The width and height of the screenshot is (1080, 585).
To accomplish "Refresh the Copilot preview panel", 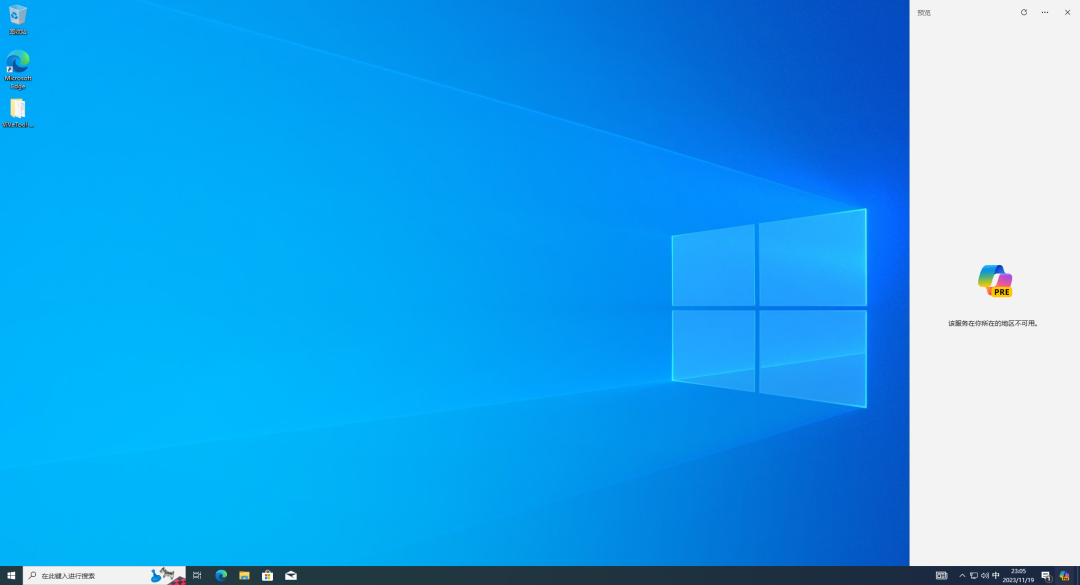I will pyautogui.click(x=1024, y=12).
